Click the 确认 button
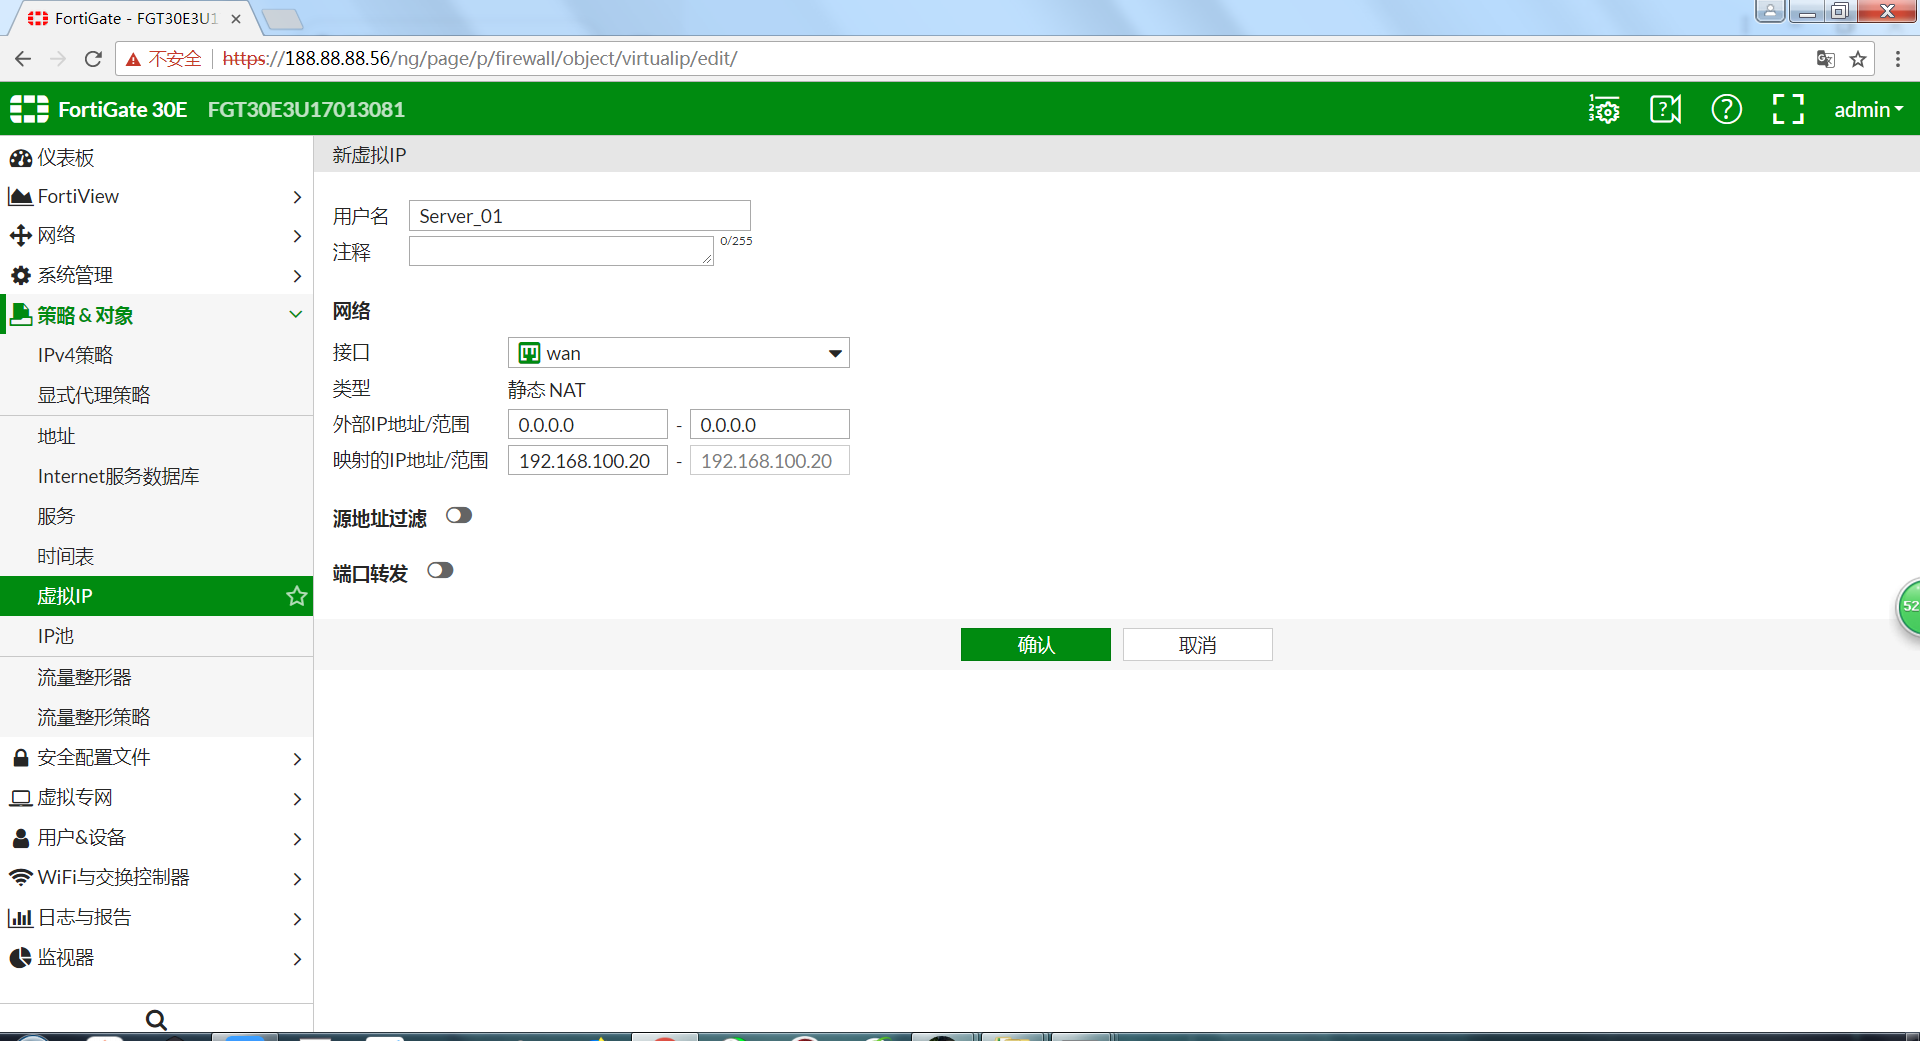The height and width of the screenshot is (1041, 1920). click(x=1035, y=645)
